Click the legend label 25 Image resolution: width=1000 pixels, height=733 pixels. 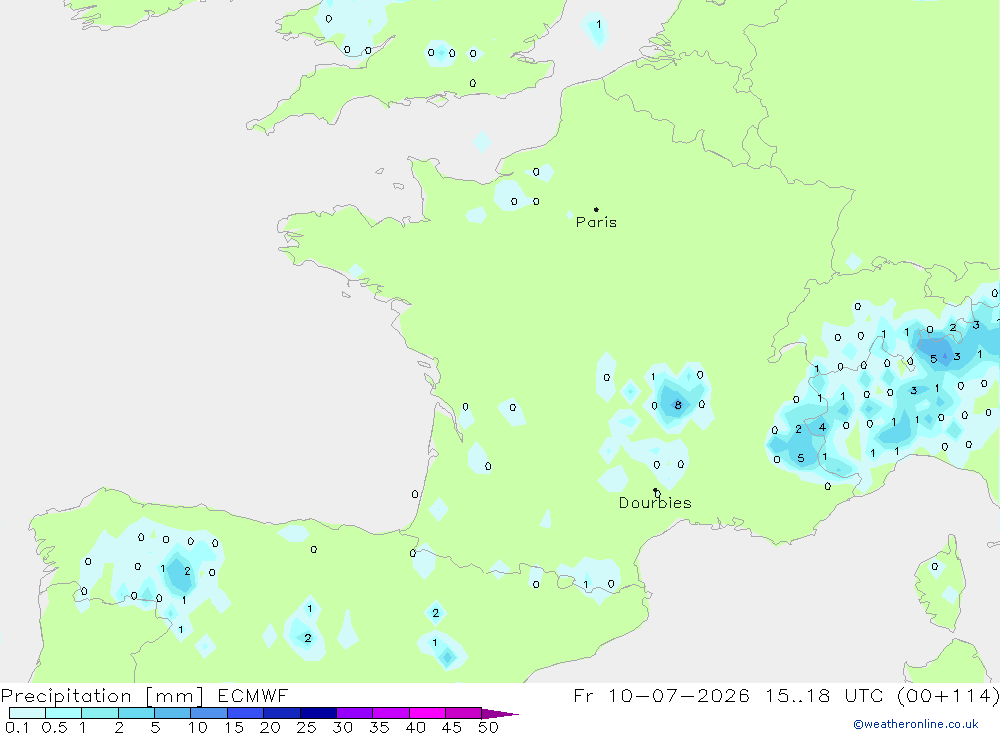pyautogui.click(x=306, y=727)
